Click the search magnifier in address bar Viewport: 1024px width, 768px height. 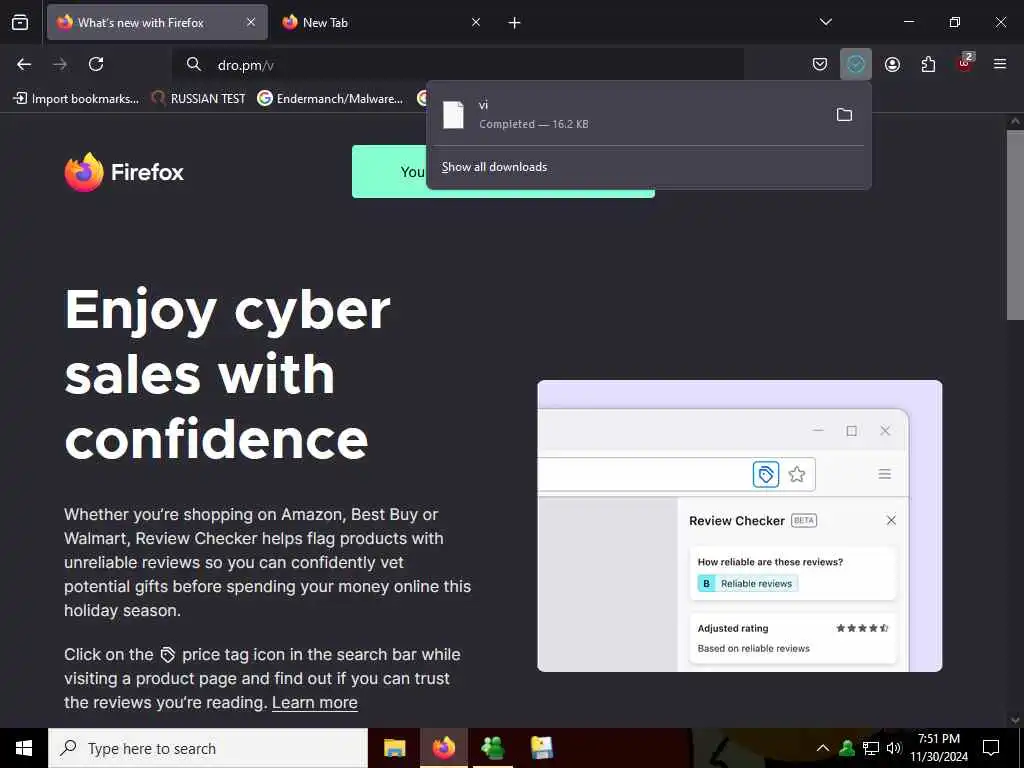coord(193,64)
